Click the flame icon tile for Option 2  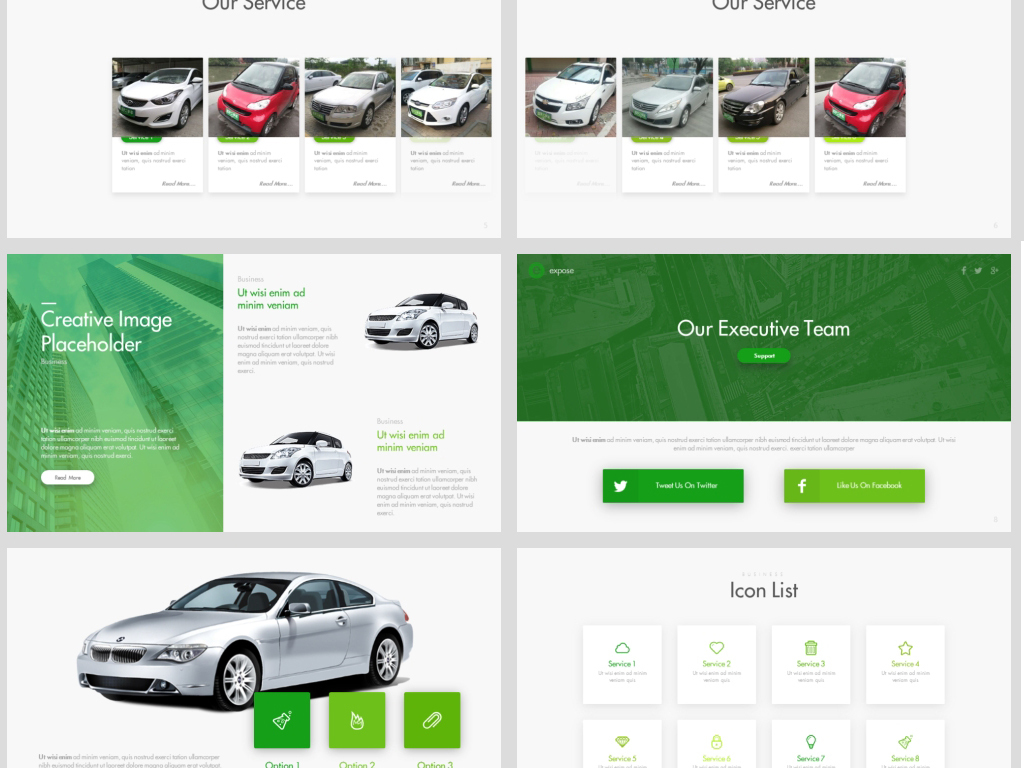[357, 720]
